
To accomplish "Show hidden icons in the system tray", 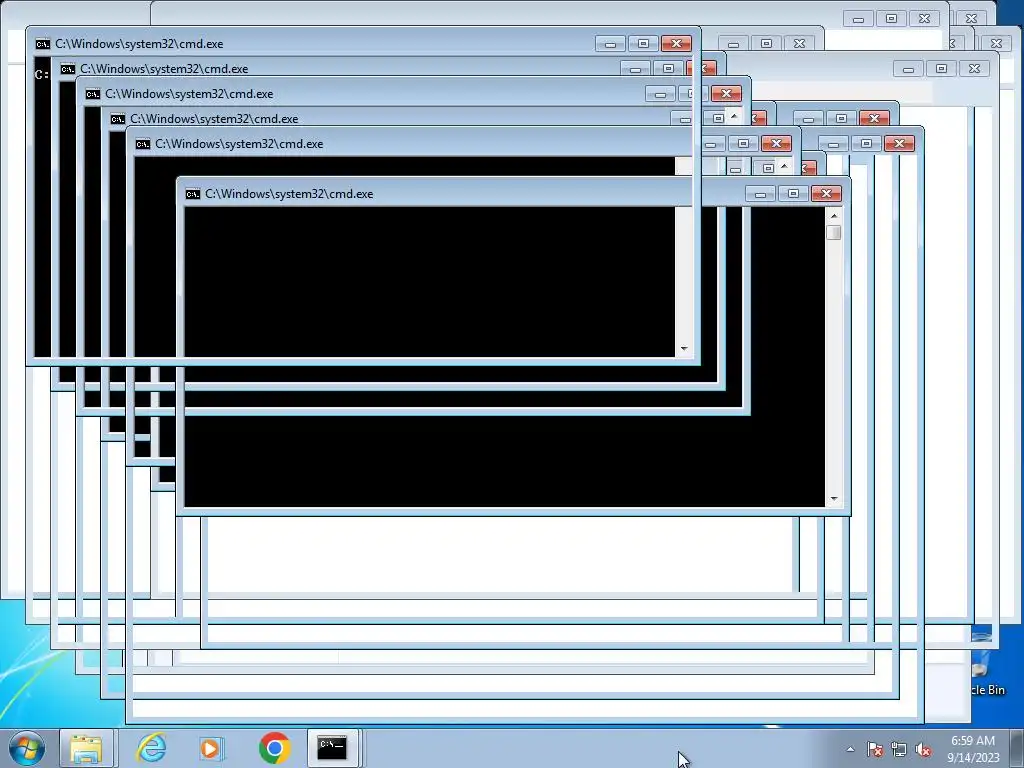I will point(850,749).
